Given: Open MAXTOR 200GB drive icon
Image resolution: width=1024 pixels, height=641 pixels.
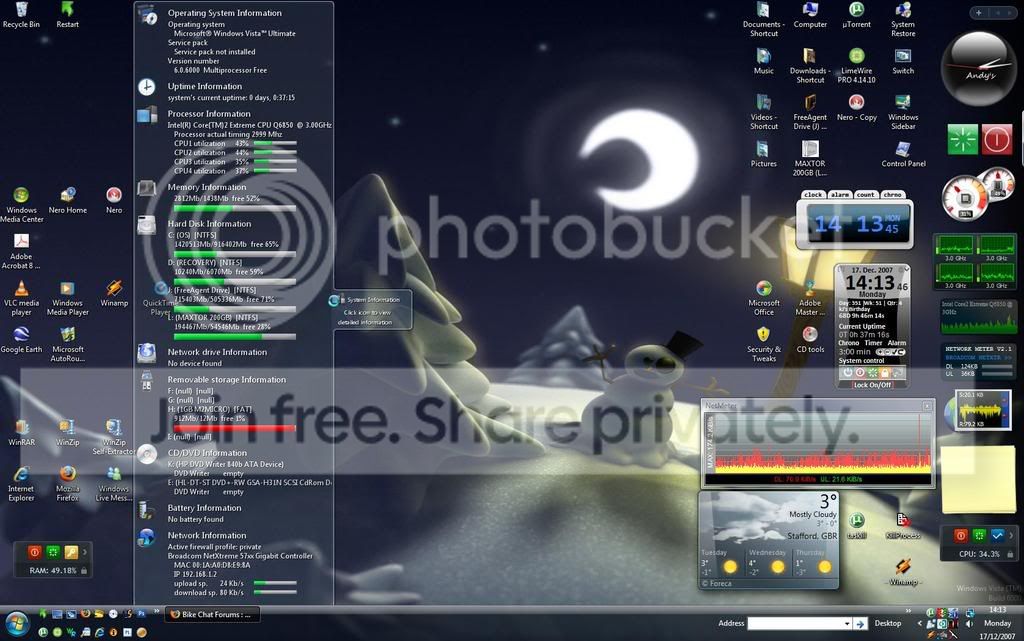Looking at the screenshot, I should [810, 159].
